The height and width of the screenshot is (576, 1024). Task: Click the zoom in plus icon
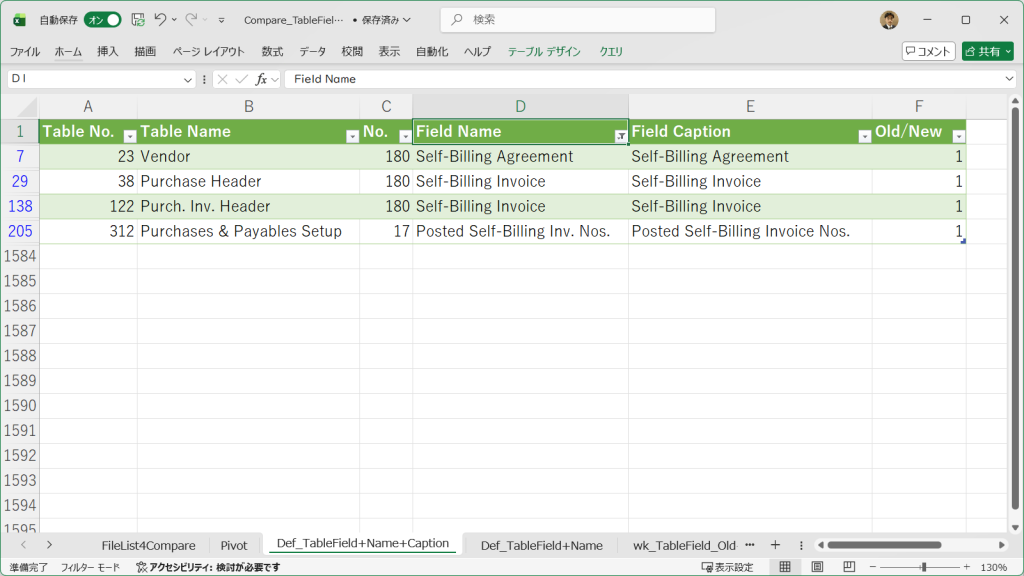pos(967,567)
